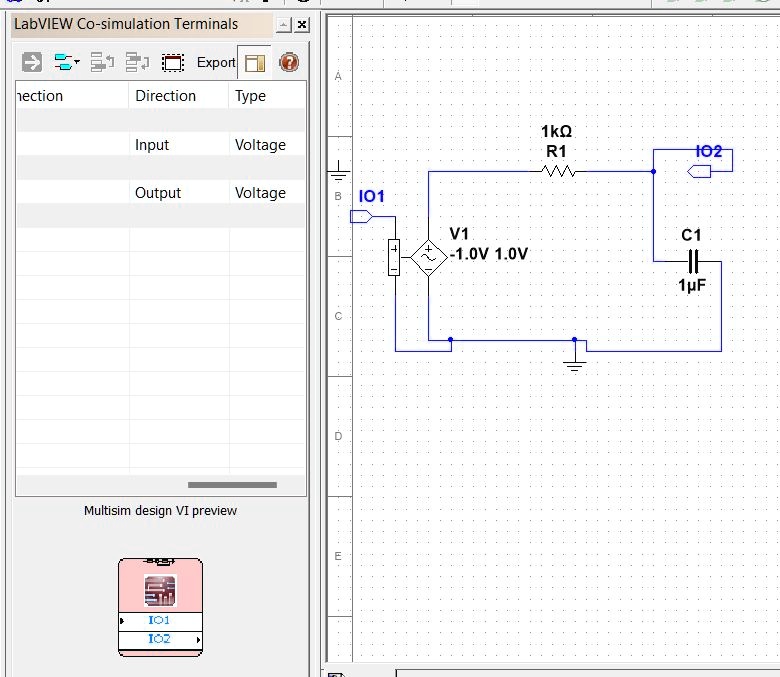Click the horizontal scrollbar in terminals table
The image size is (780, 677).
click(x=232, y=485)
